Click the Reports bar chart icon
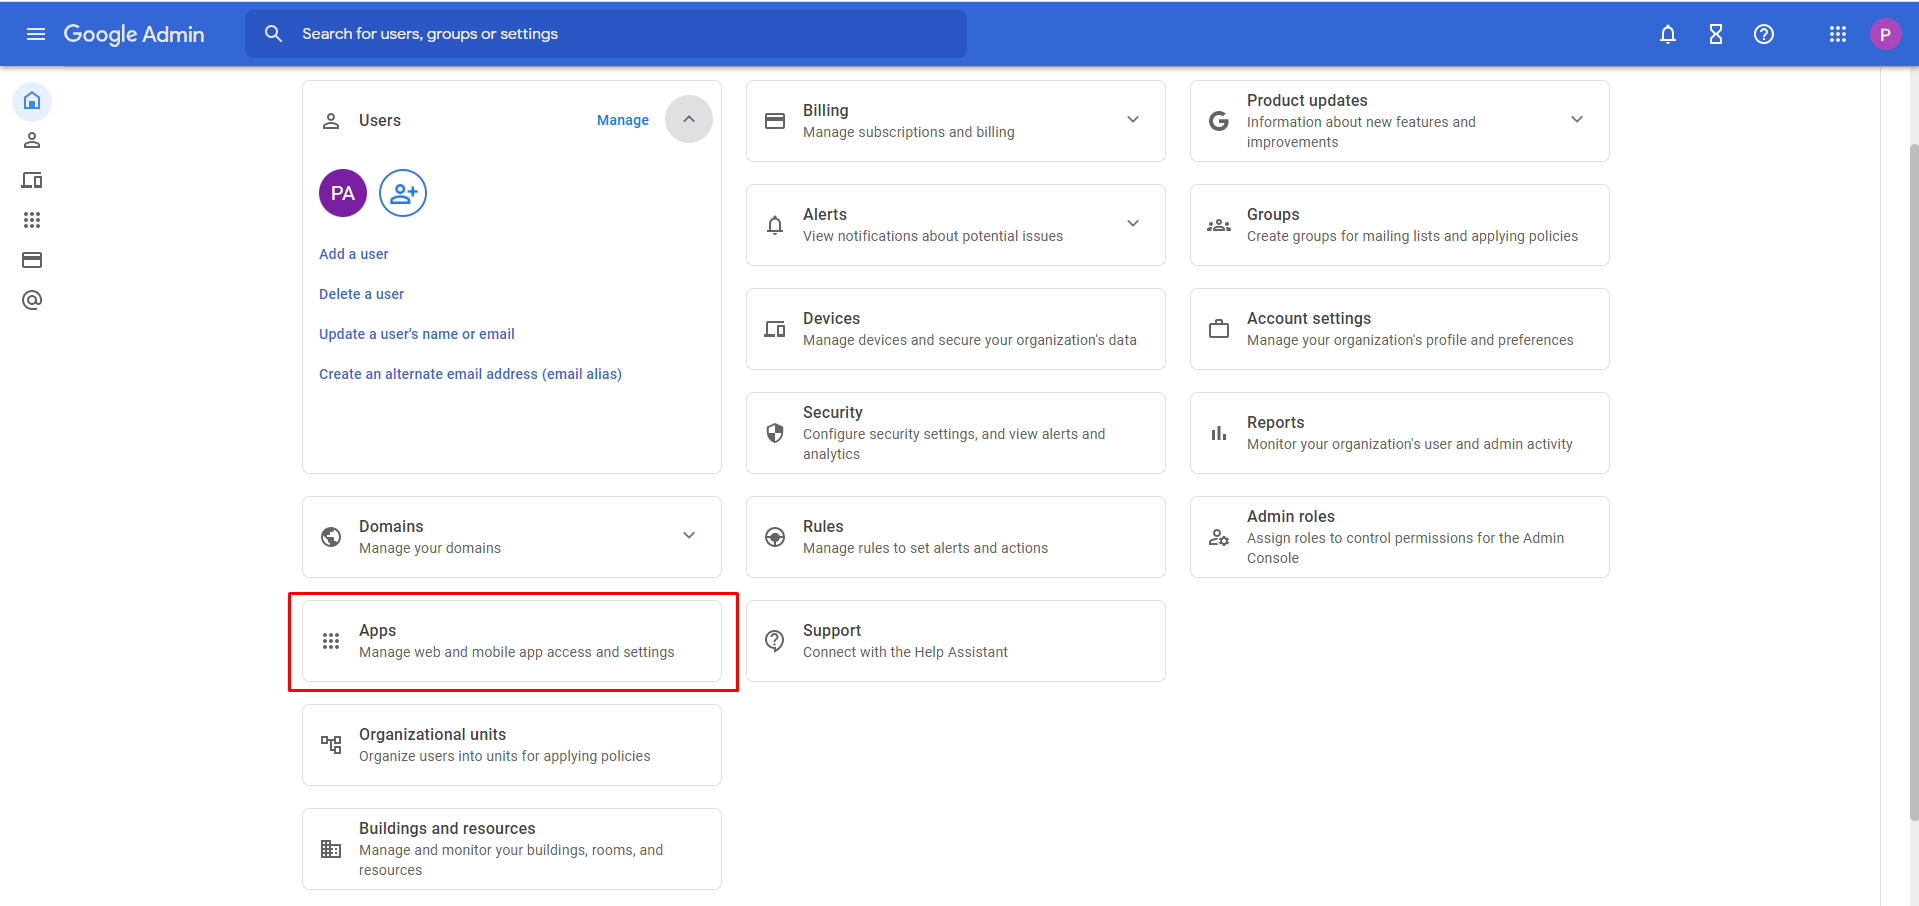Viewport: 1919px width, 906px height. click(x=1219, y=433)
